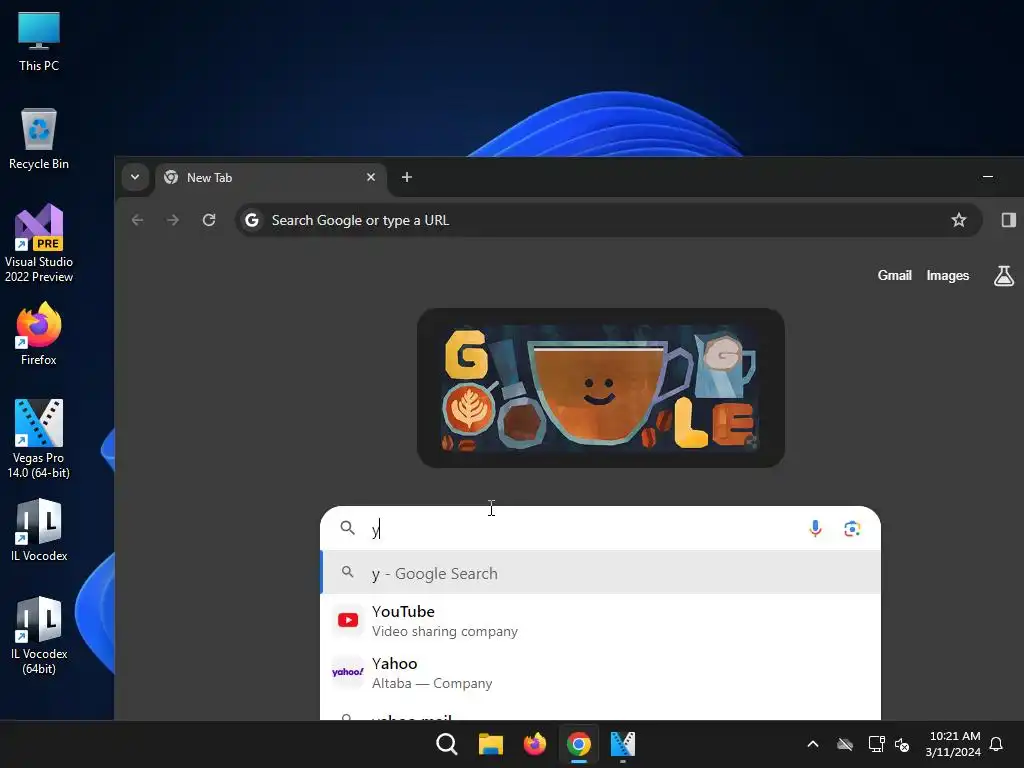Select 'y - Google Search' suggestion

(x=600, y=573)
